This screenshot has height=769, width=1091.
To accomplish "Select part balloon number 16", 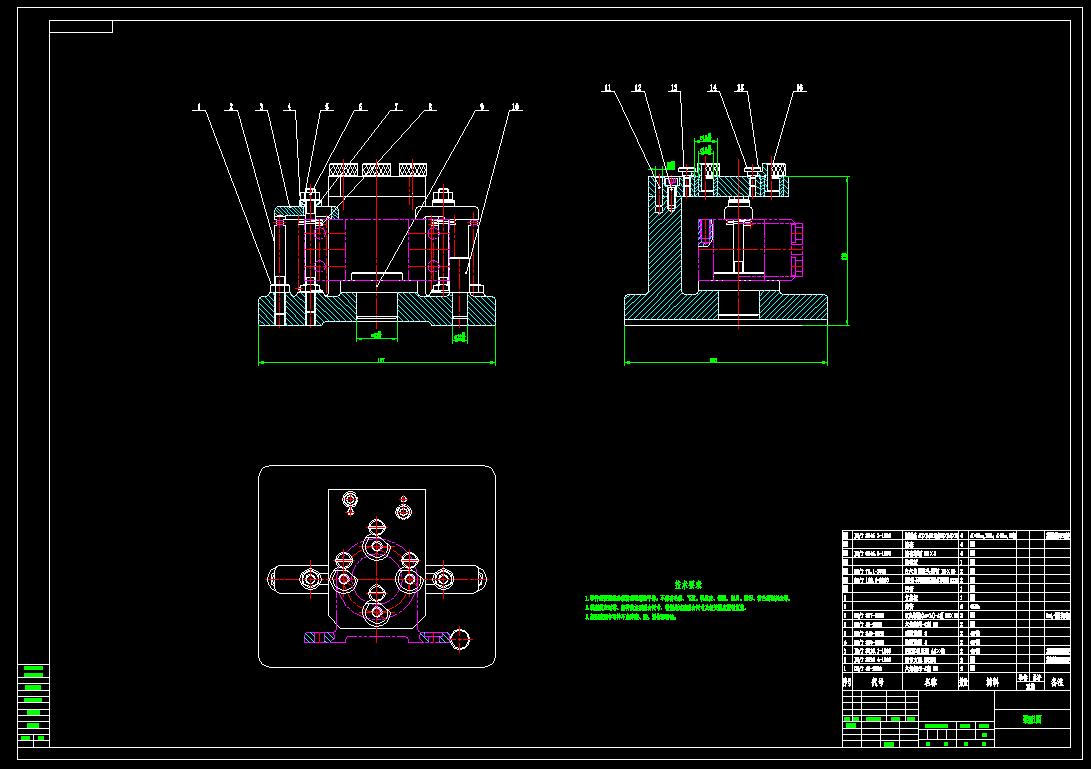I will pyautogui.click(x=800, y=88).
